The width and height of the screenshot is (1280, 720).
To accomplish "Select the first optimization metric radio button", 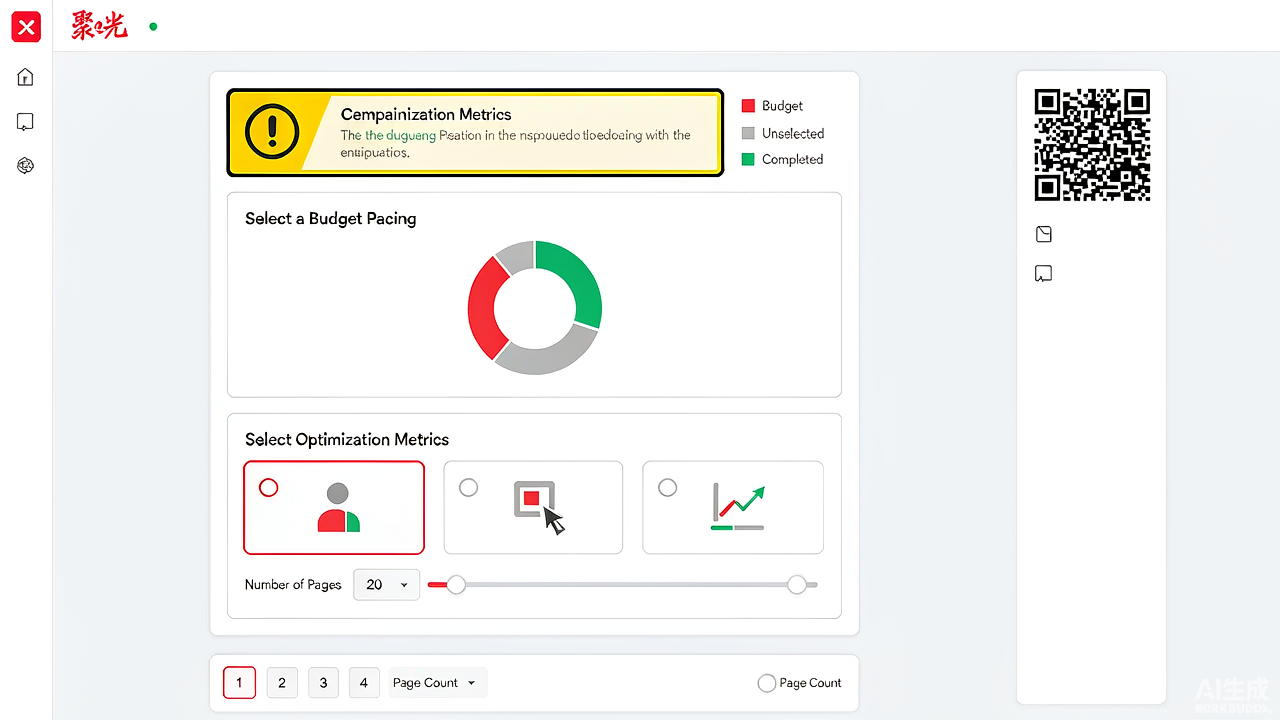I will pos(268,487).
